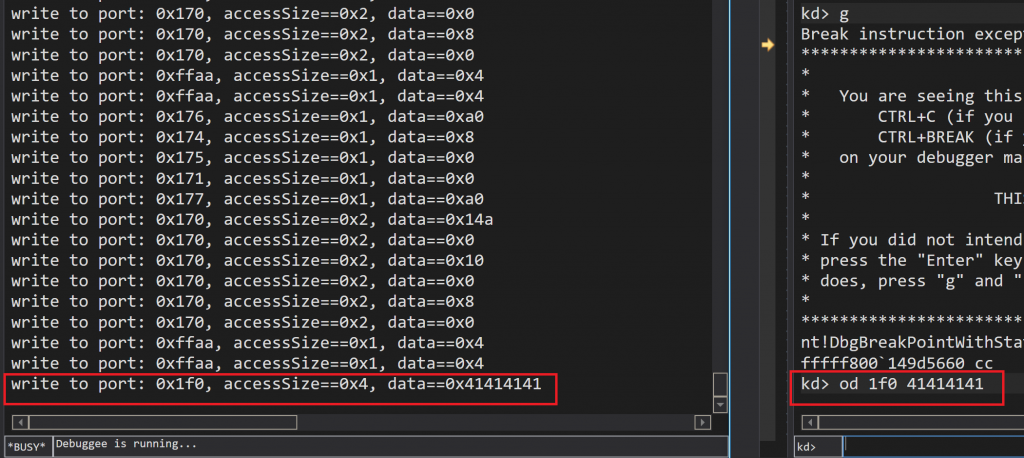This screenshot has height=458, width=1024.
Task: Click the 'nt!DbgBreakPointWithSta' symbol line
Action: tap(912, 343)
